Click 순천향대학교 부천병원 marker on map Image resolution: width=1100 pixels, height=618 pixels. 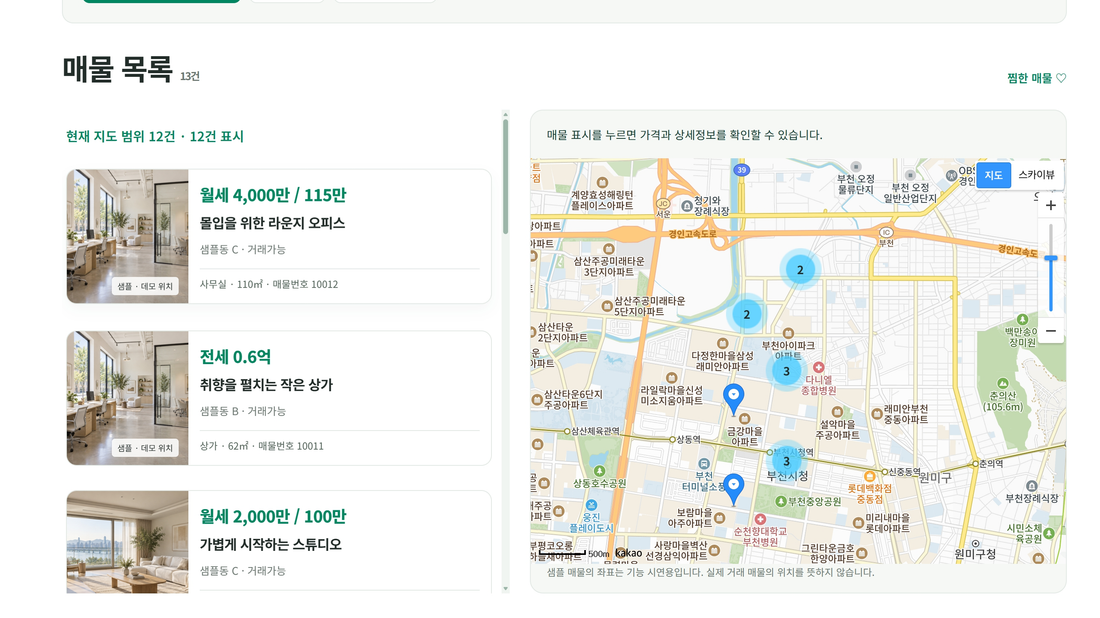pos(760,519)
